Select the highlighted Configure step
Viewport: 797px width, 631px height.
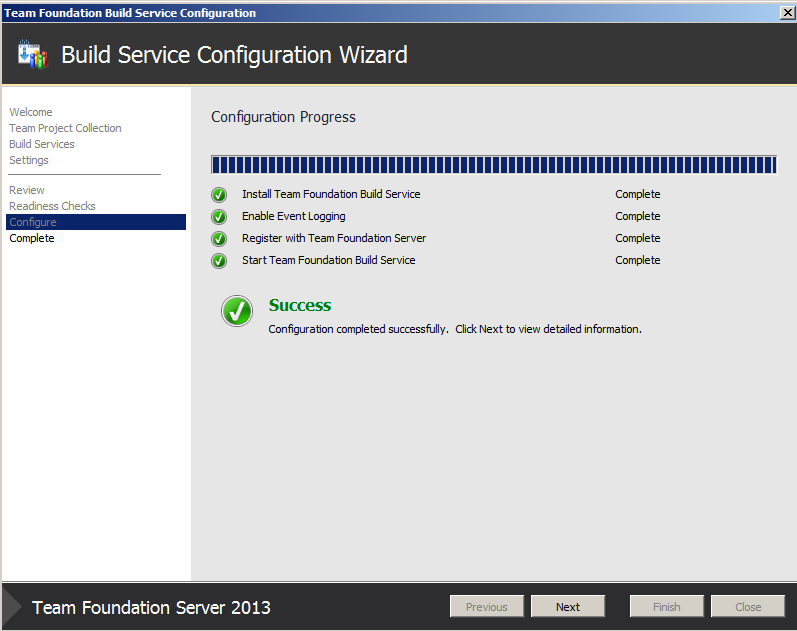tap(33, 222)
